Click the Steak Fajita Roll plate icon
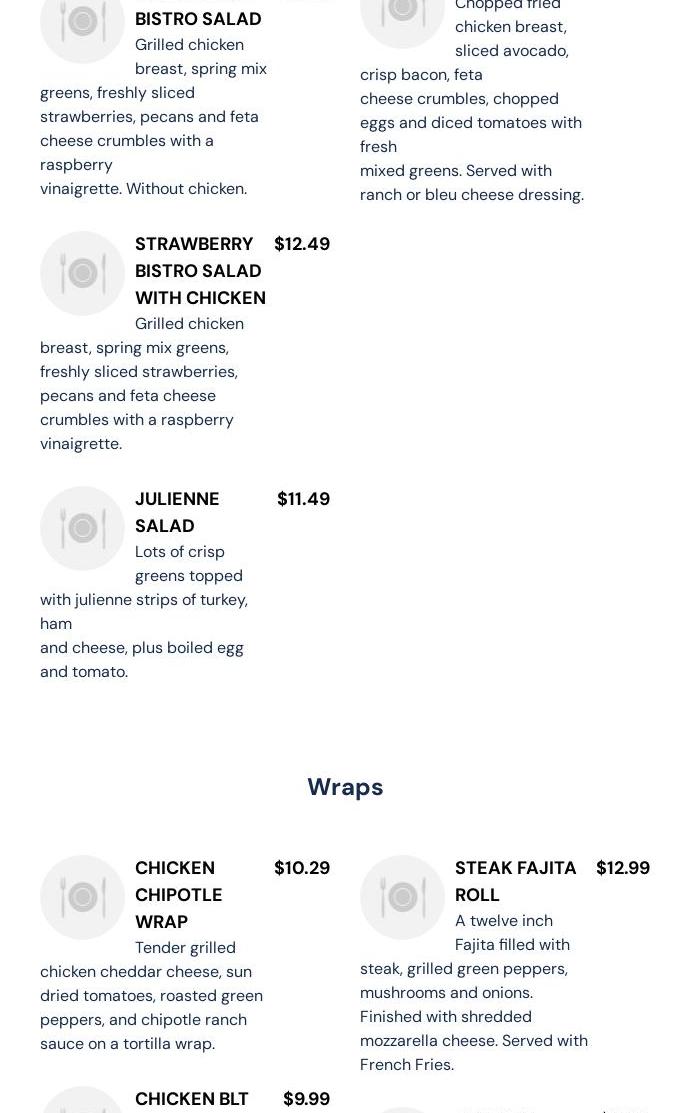690x1113 pixels. [402, 897]
